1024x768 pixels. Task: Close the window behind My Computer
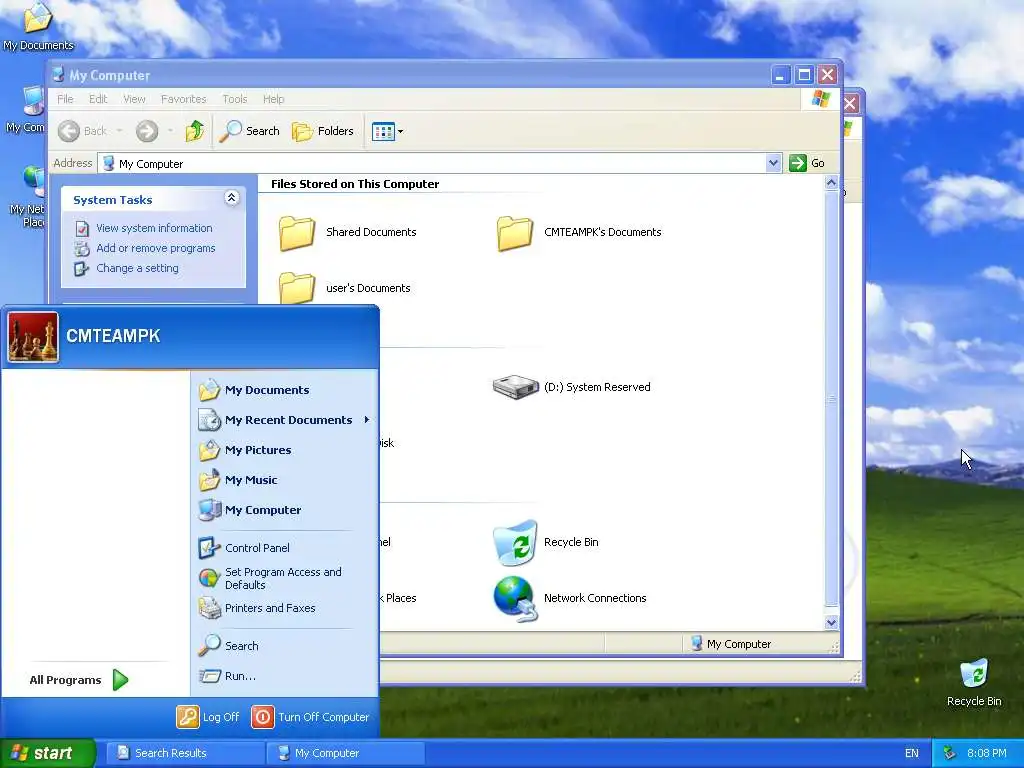pos(851,103)
